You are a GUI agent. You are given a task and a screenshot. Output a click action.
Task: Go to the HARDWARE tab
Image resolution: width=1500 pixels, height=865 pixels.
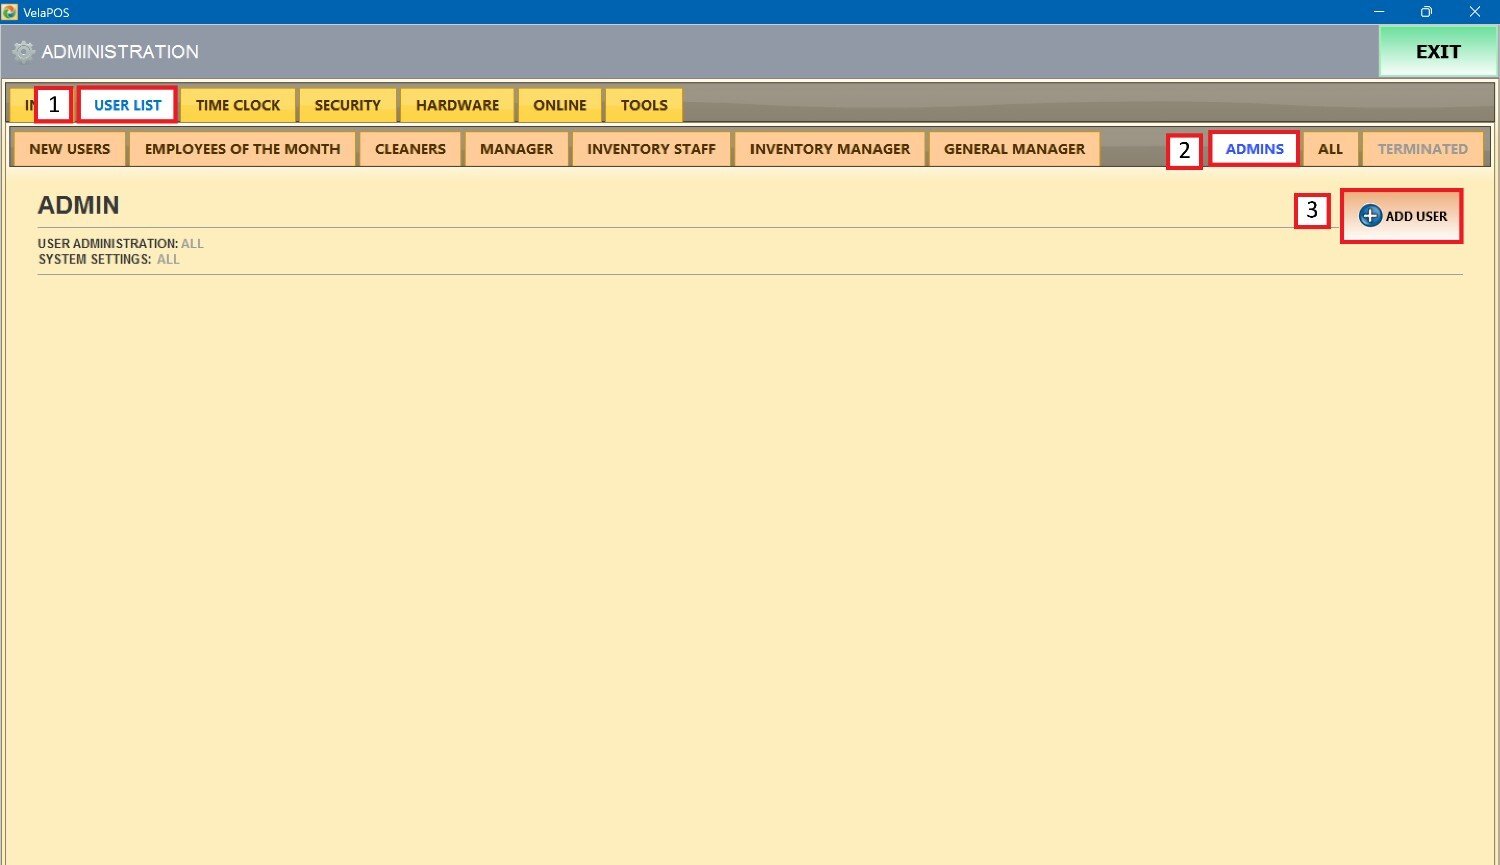click(x=457, y=105)
